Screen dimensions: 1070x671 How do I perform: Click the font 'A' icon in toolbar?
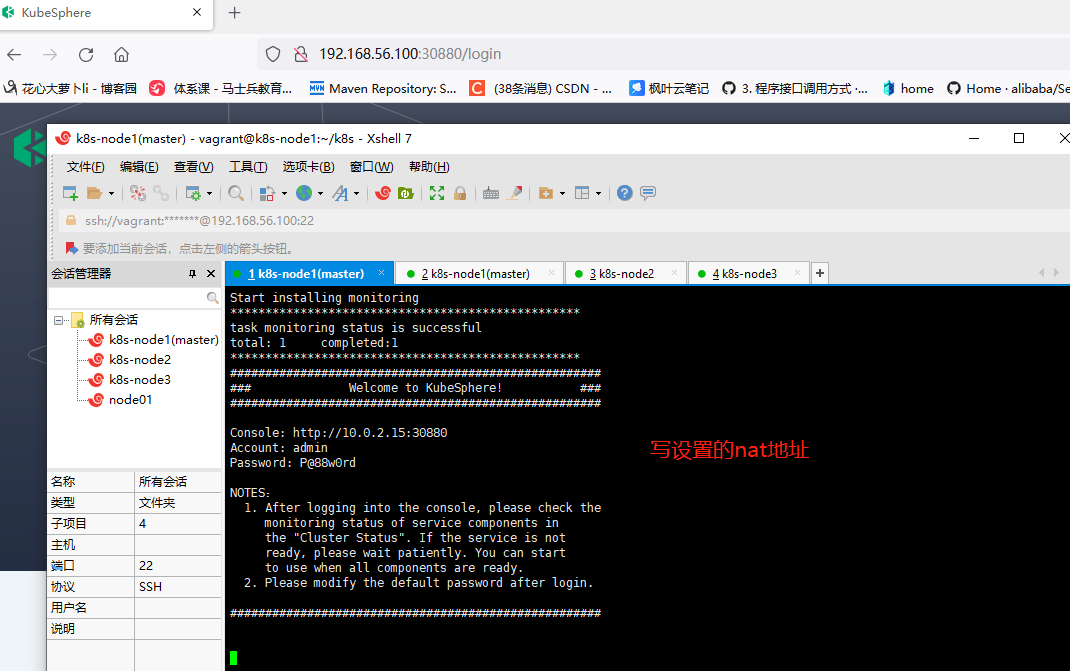pyautogui.click(x=341, y=193)
